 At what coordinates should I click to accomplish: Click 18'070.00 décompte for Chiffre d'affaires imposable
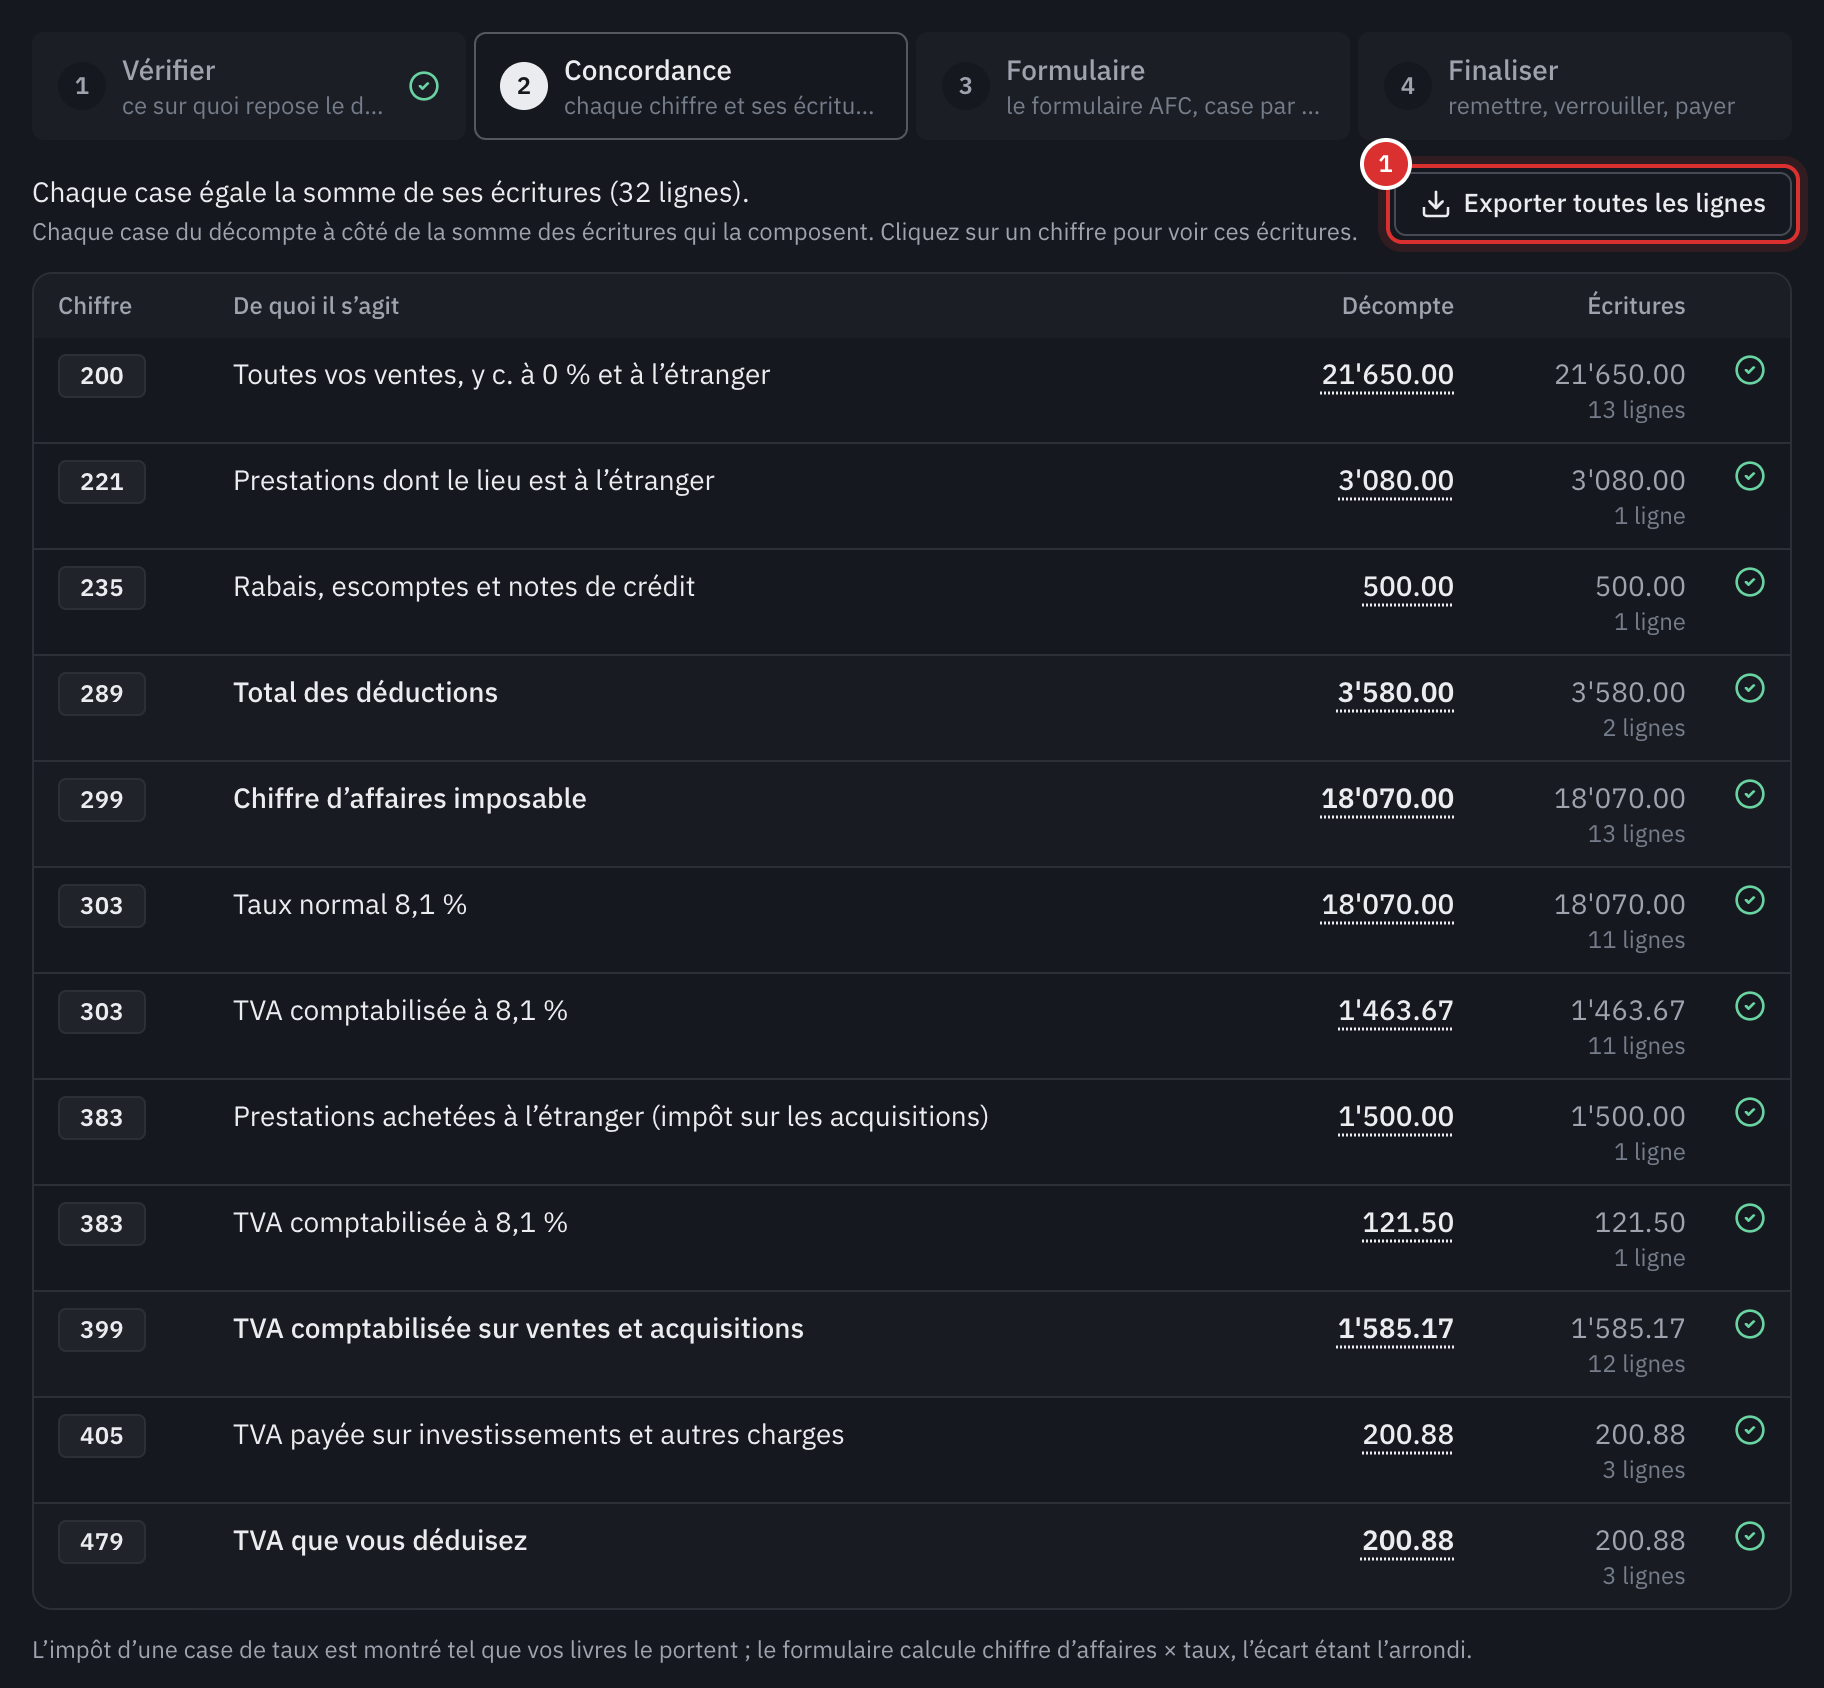pos(1387,799)
